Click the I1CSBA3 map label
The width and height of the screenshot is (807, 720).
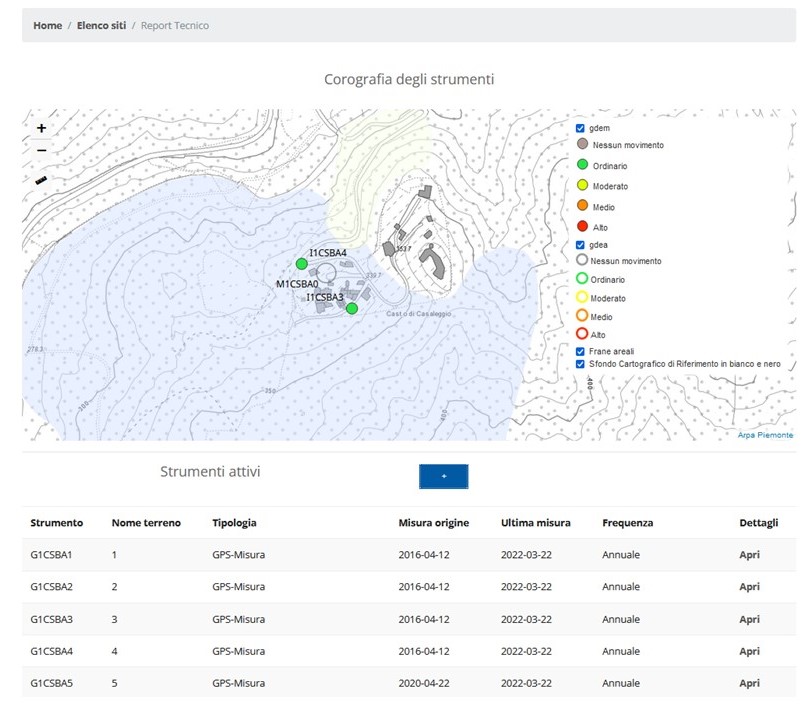pyautogui.click(x=325, y=297)
